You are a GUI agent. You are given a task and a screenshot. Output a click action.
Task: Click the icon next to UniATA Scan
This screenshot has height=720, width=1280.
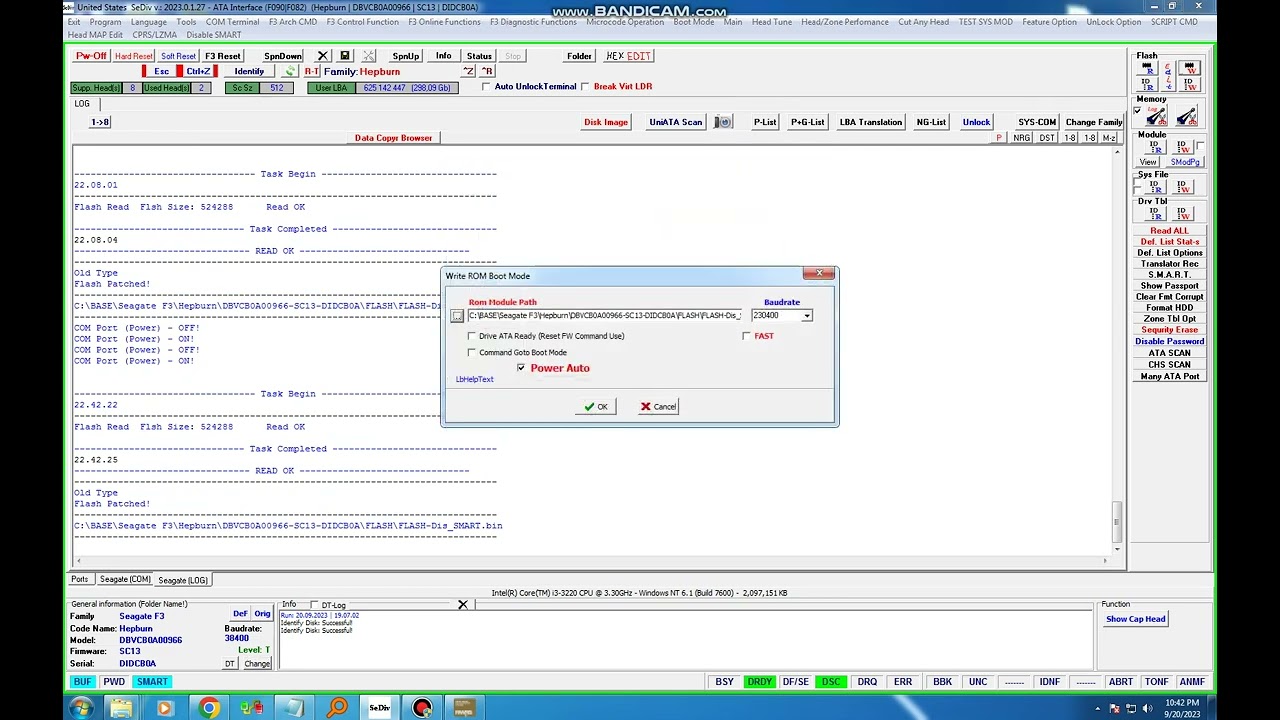point(724,122)
